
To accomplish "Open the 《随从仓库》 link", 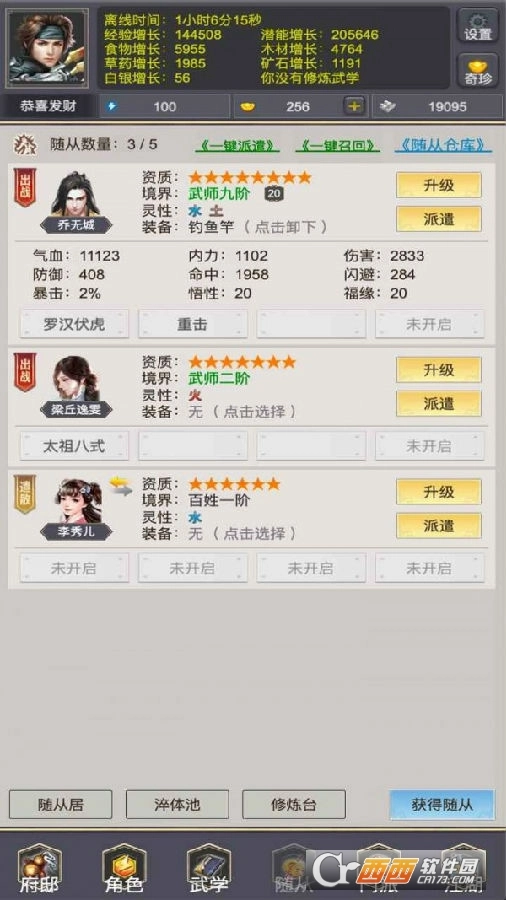I will (x=443, y=145).
